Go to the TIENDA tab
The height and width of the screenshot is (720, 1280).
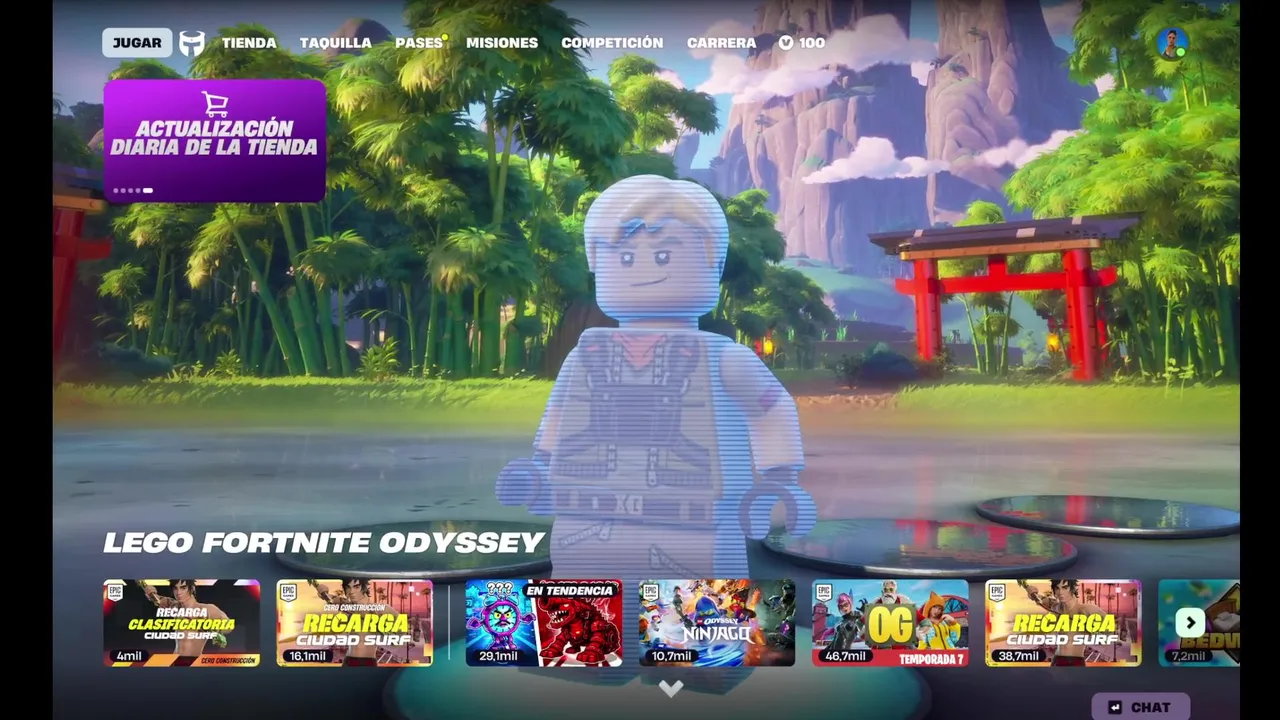pos(249,43)
